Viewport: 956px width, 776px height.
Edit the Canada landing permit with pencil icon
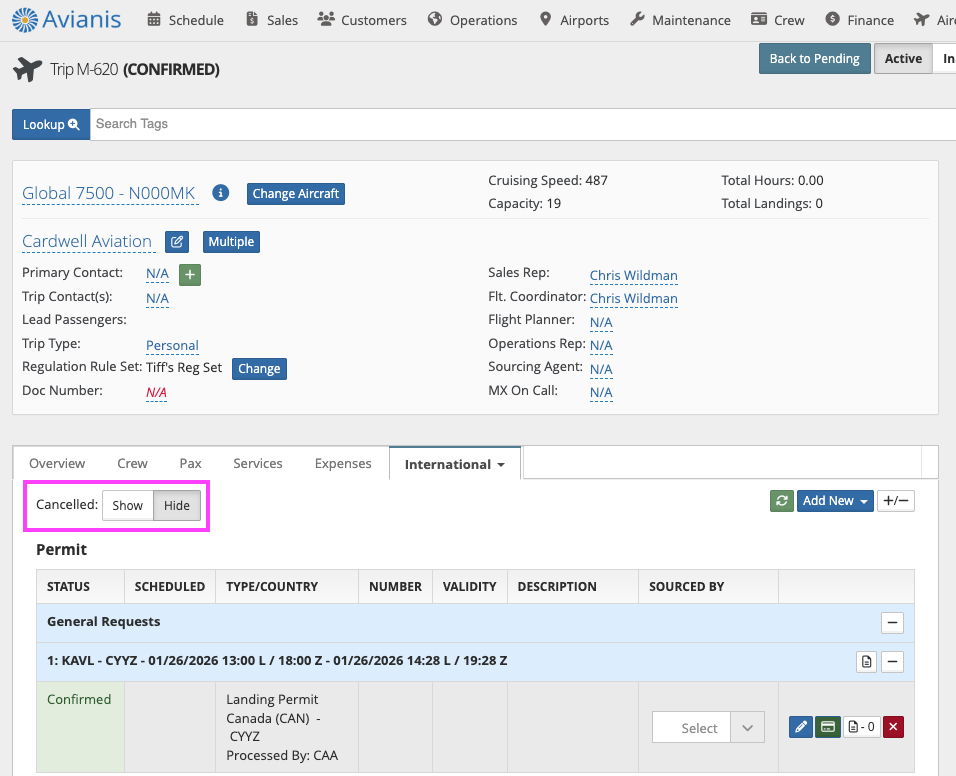pyautogui.click(x=800, y=727)
